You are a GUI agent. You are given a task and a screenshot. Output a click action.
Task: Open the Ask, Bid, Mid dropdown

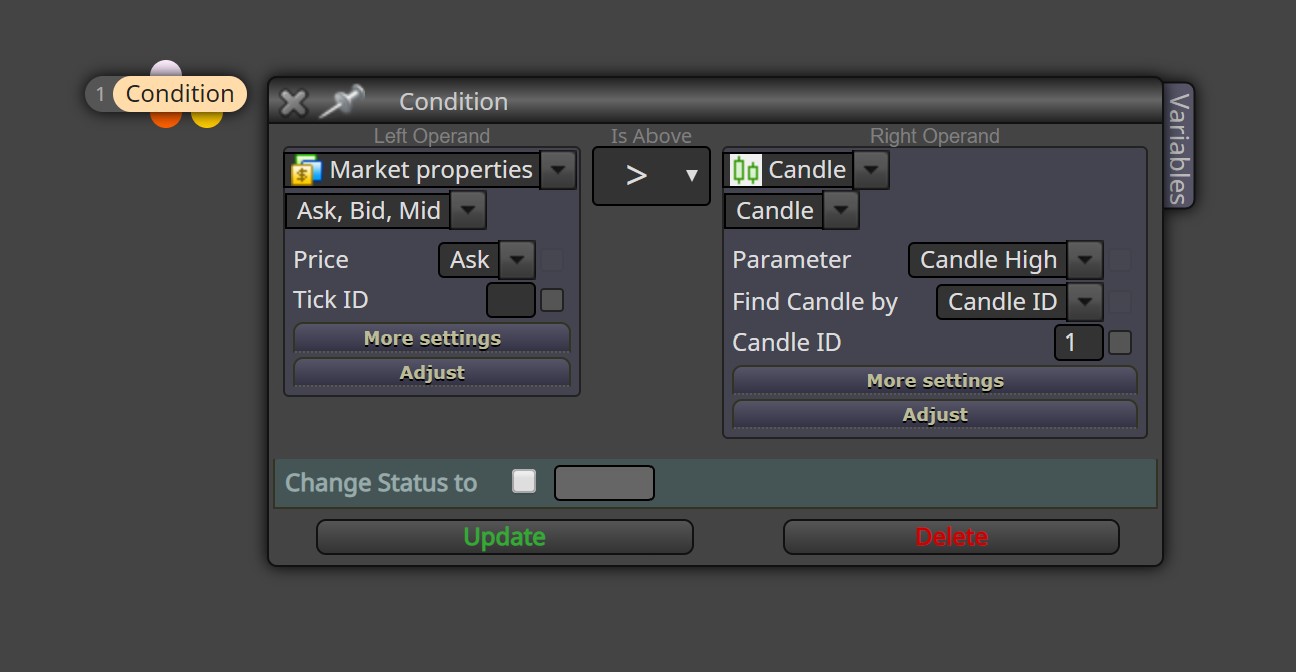469,211
